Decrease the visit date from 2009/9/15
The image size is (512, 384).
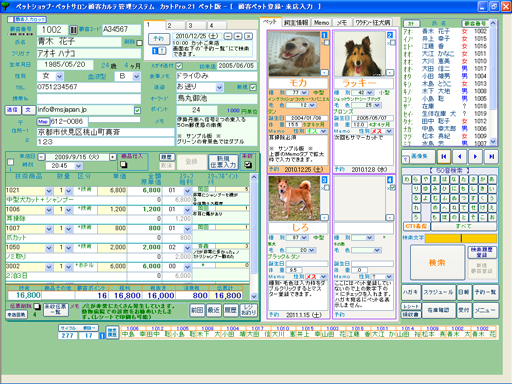[x=41, y=157]
